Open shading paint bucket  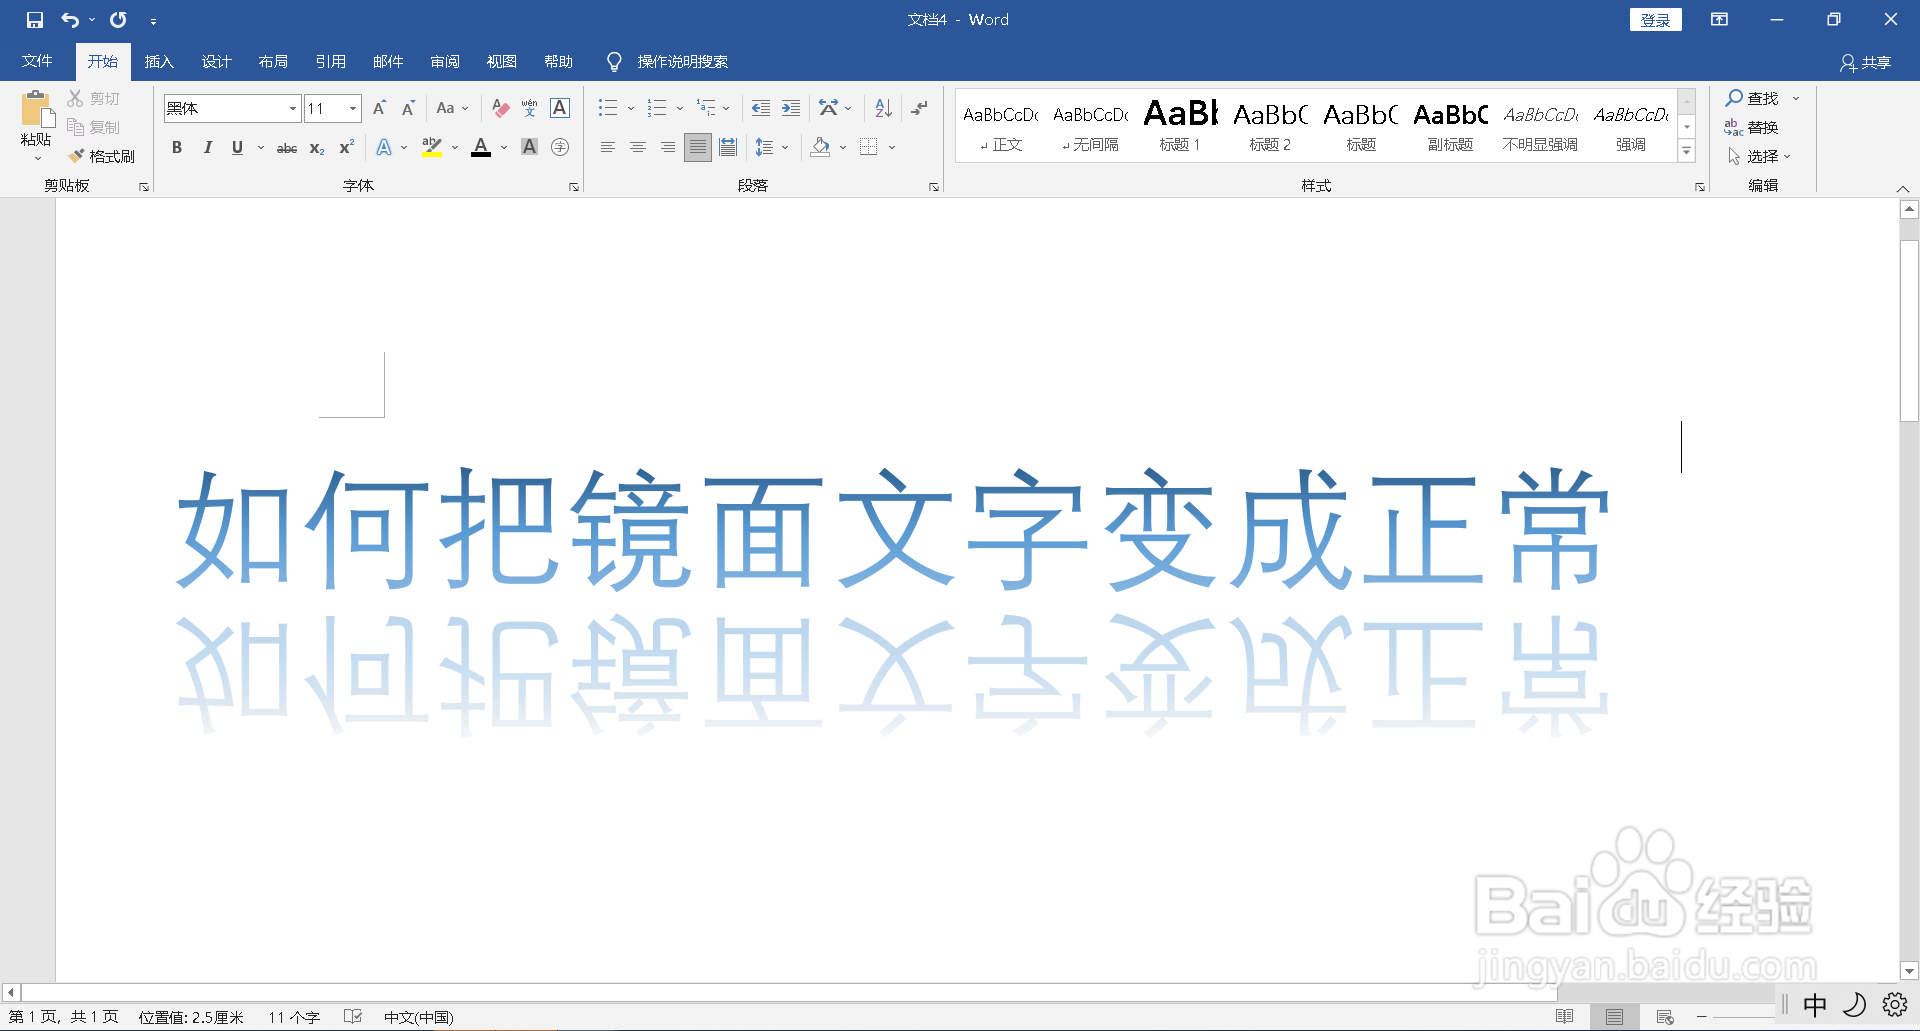pyautogui.click(x=821, y=148)
